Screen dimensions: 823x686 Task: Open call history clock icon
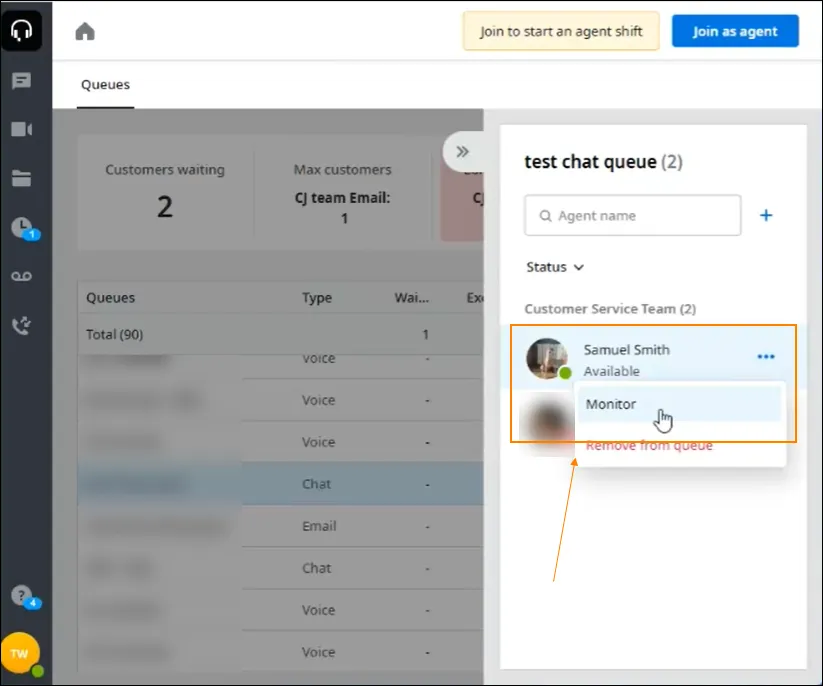tap(24, 229)
